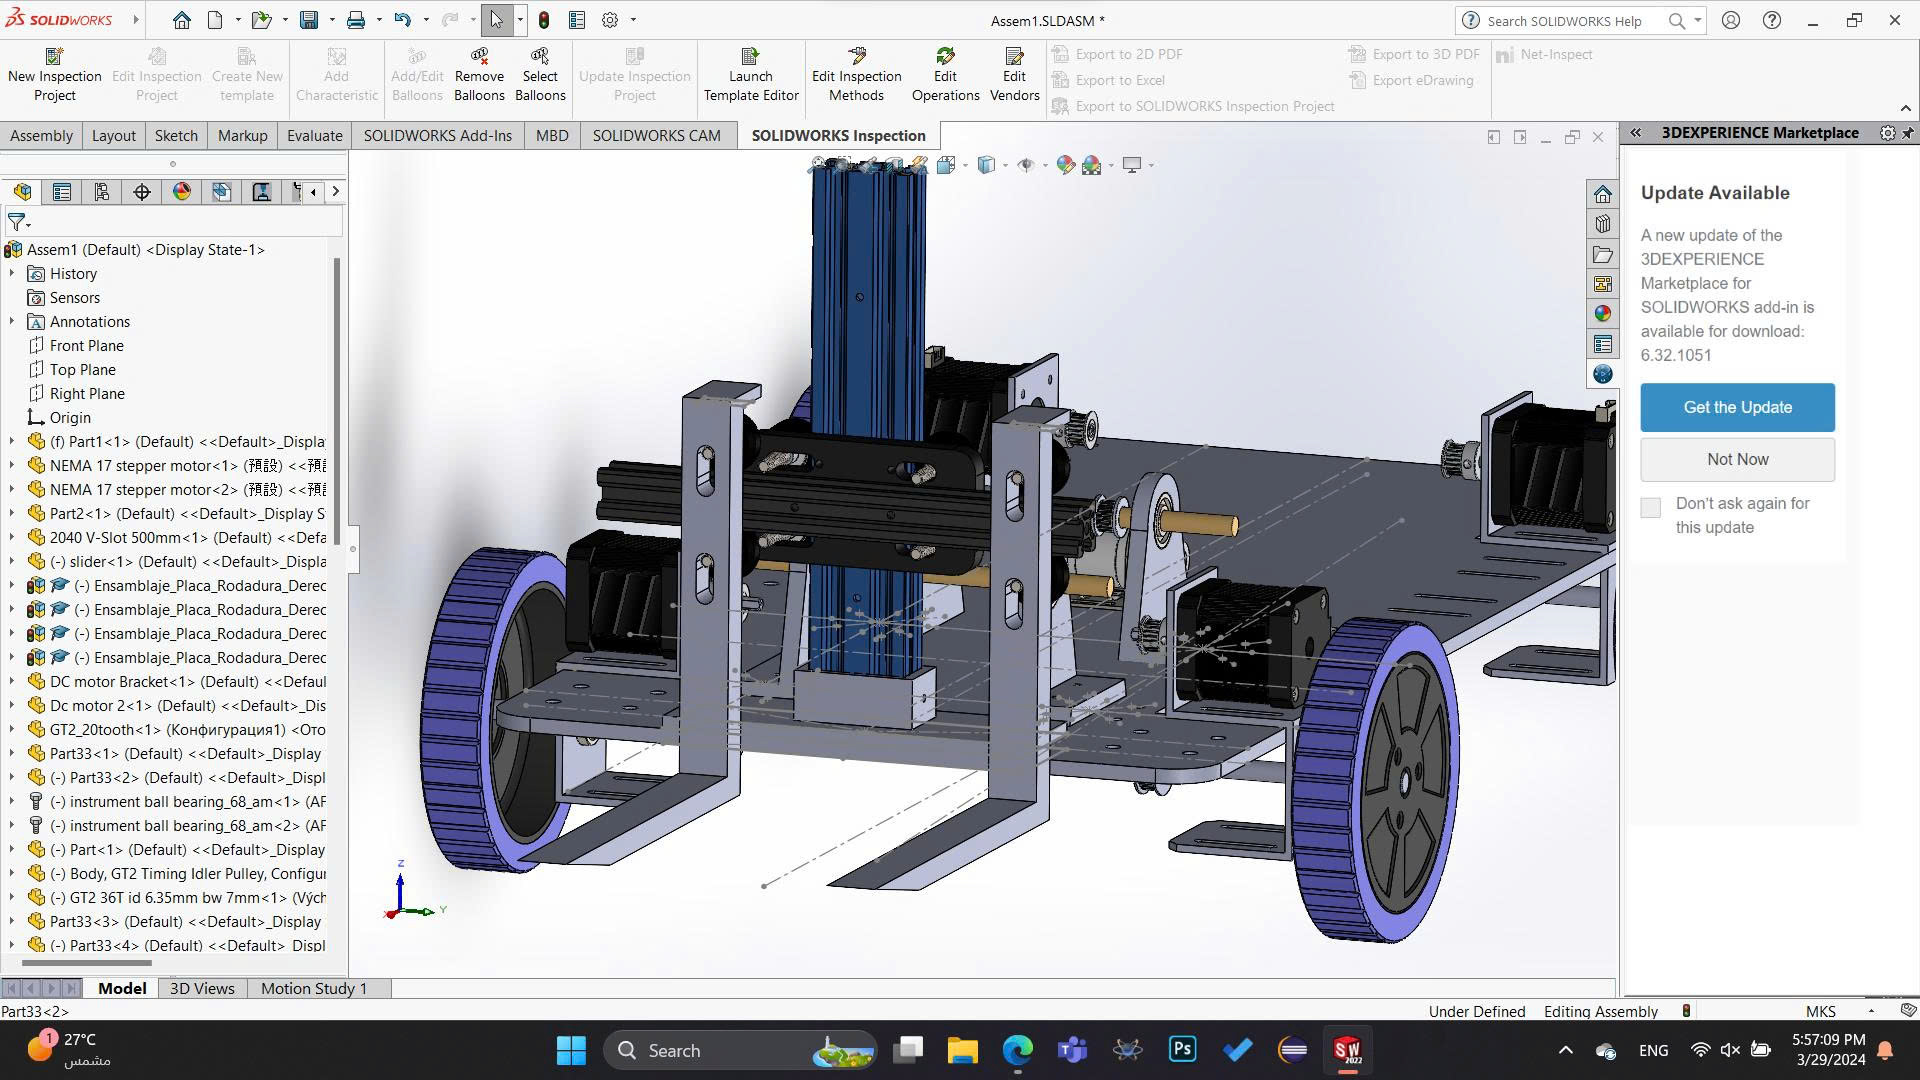The height and width of the screenshot is (1080, 1920).
Task: Open the Edit Appearance tool in view toolbar
Action: (x=1065, y=165)
